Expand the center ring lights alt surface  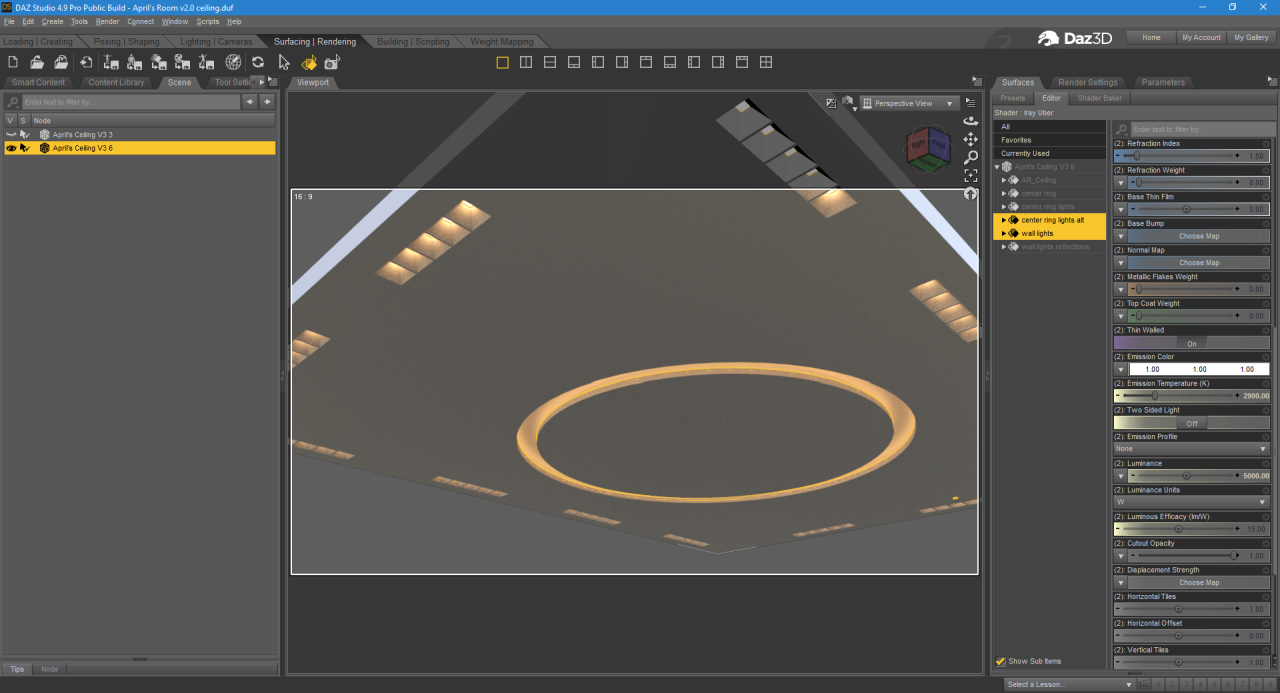[x=1004, y=220]
